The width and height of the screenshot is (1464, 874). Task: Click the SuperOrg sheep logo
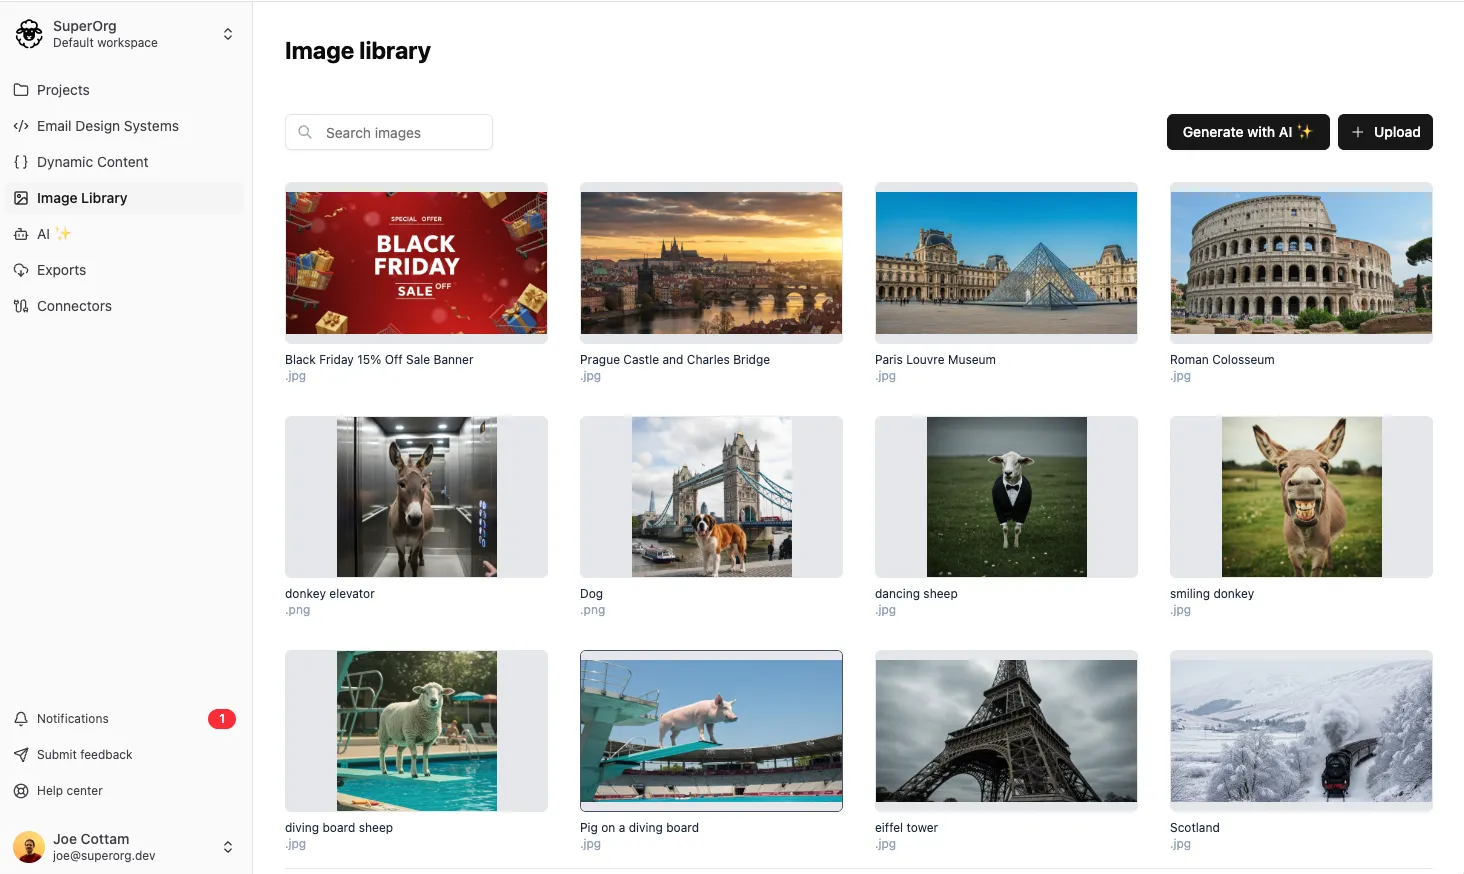(x=28, y=33)
